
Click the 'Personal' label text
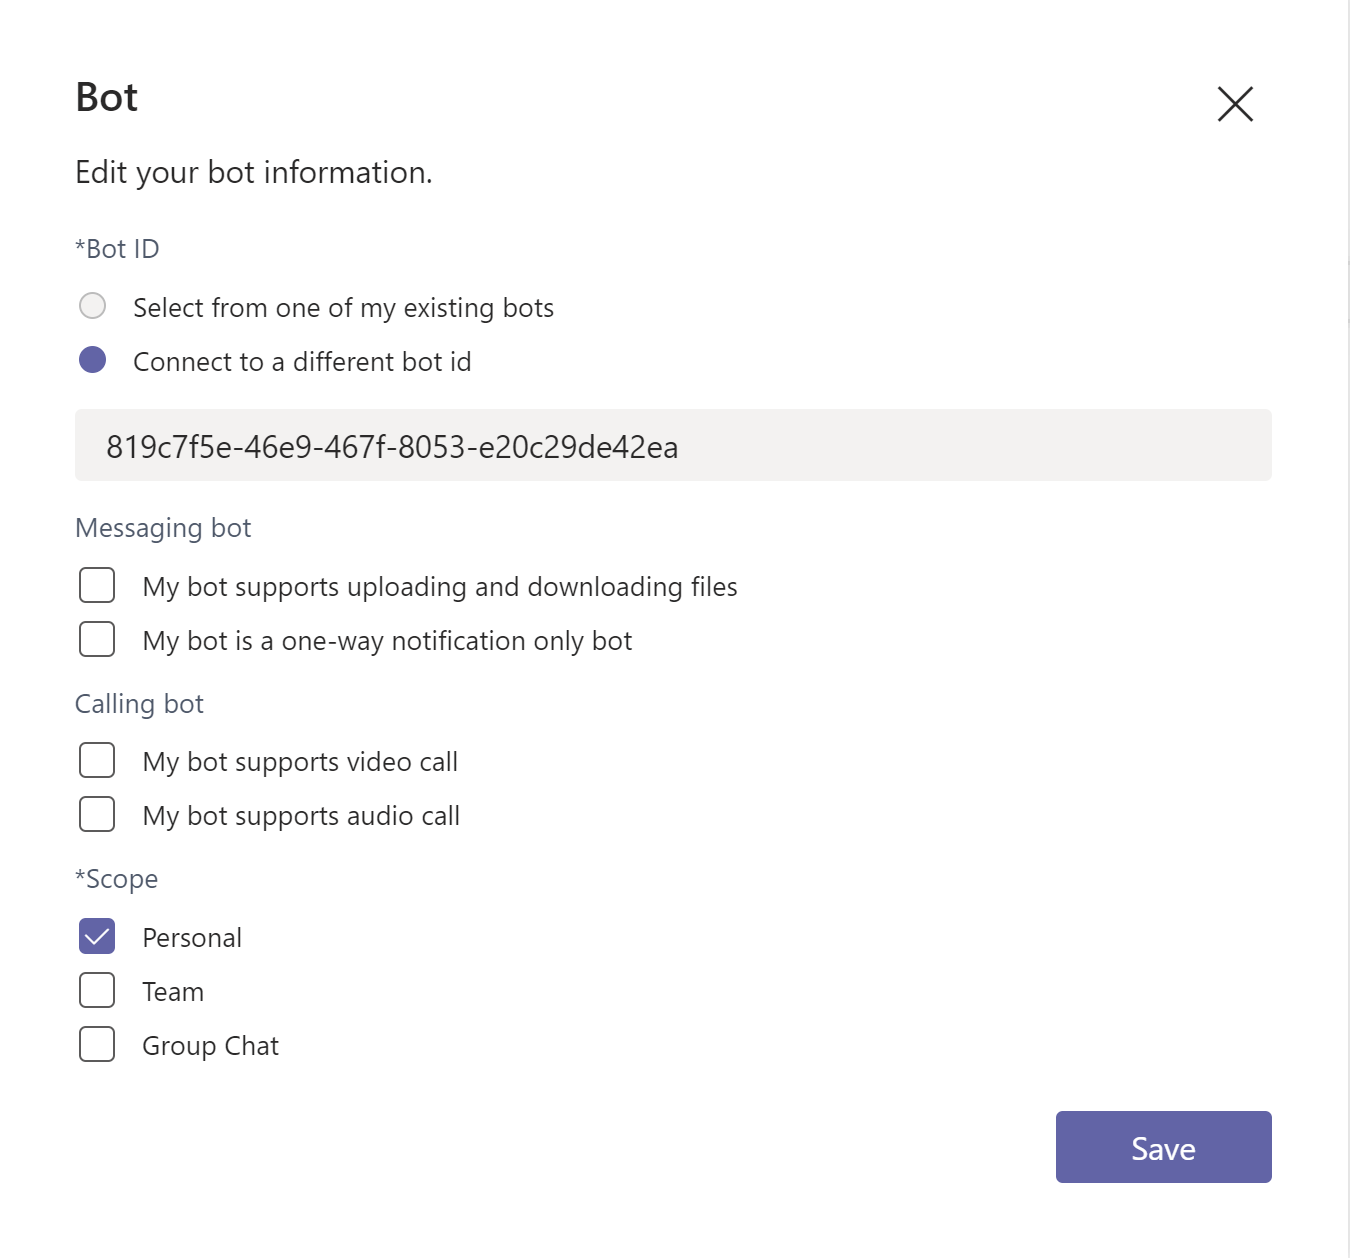(x=192, y=938)
